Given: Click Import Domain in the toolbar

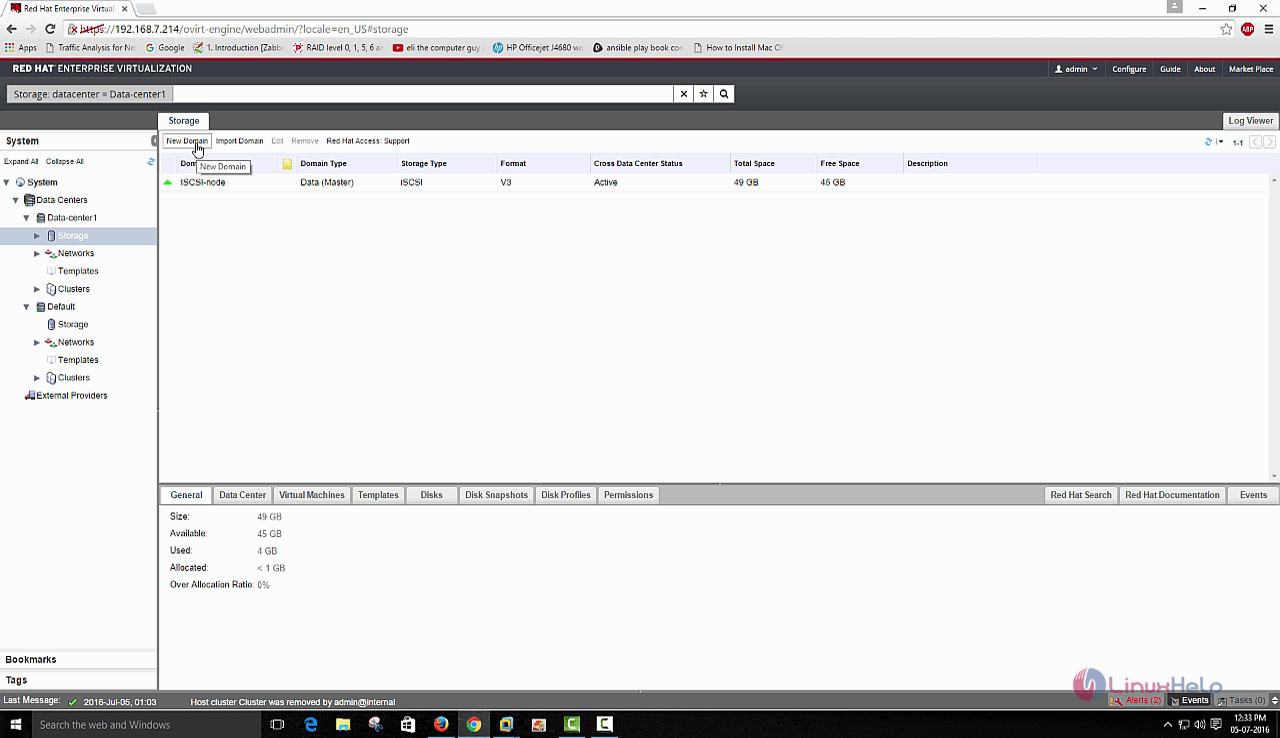Looking at the screenshot, I should (x=240, y=141).
